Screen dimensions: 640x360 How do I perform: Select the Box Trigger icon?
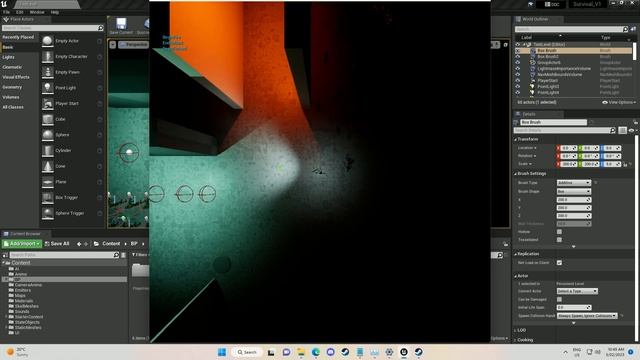point(48,198)
